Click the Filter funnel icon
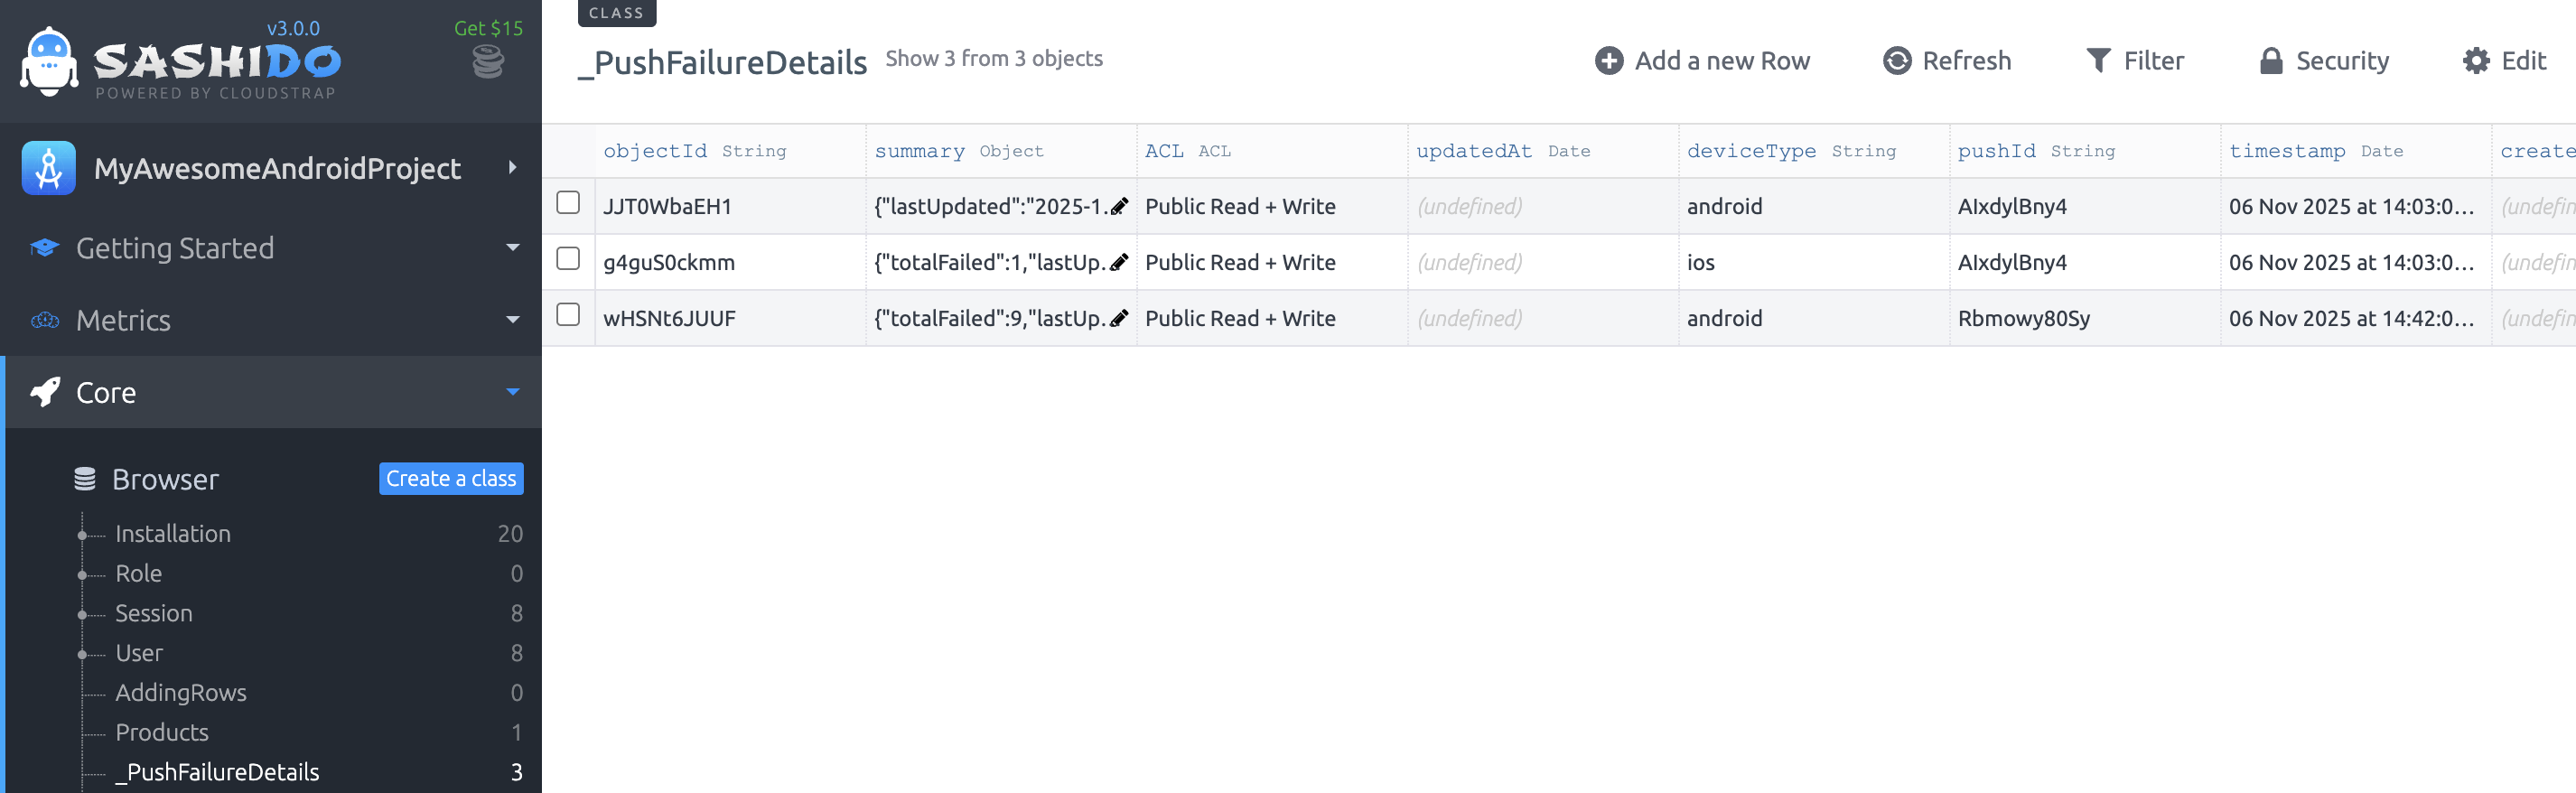 click(x=2097, y=61)
